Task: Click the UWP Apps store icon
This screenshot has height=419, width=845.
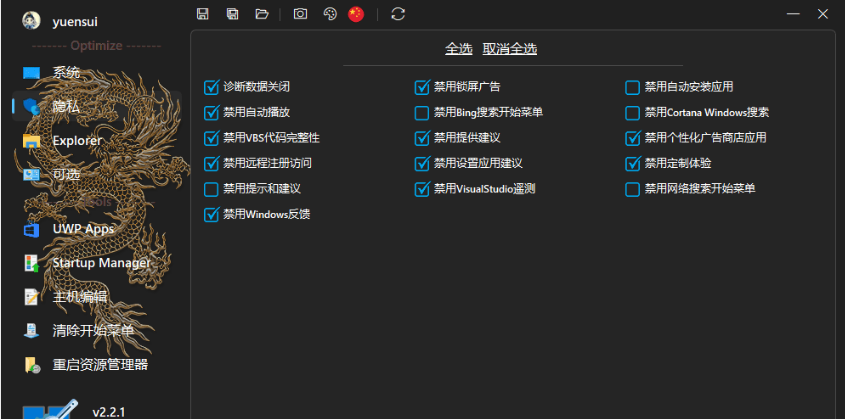Action: click(x=31, y=229)
